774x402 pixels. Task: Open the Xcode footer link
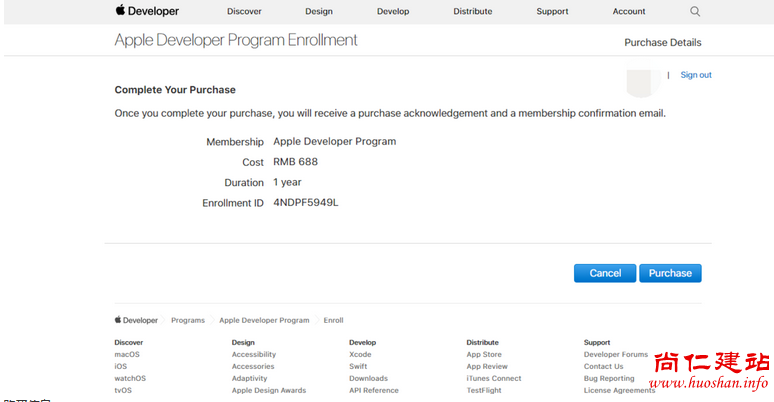pyautogui.click(x=360, y=354)
